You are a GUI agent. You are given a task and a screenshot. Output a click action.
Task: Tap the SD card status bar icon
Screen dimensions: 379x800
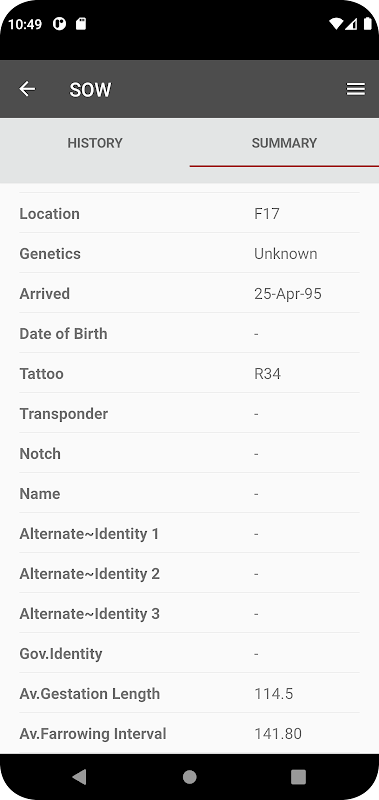pos(81,24)
